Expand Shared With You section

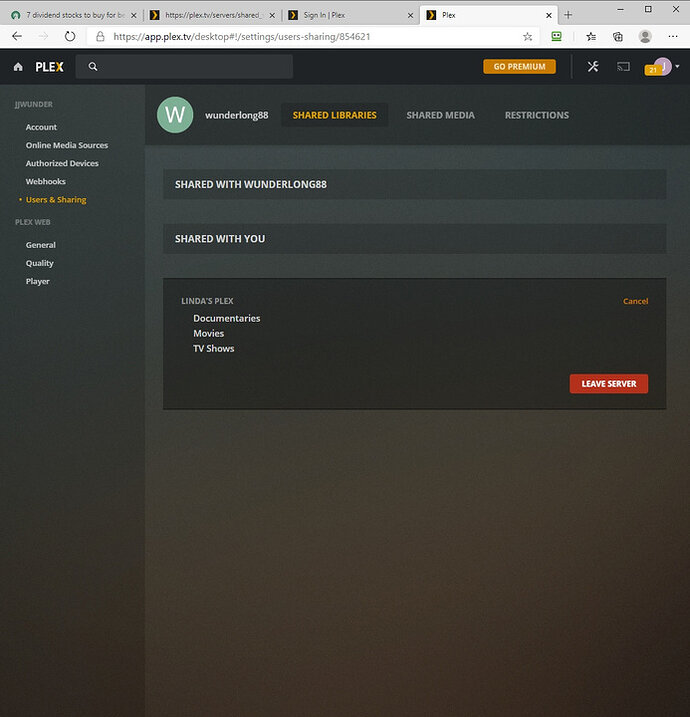point(415,239)
